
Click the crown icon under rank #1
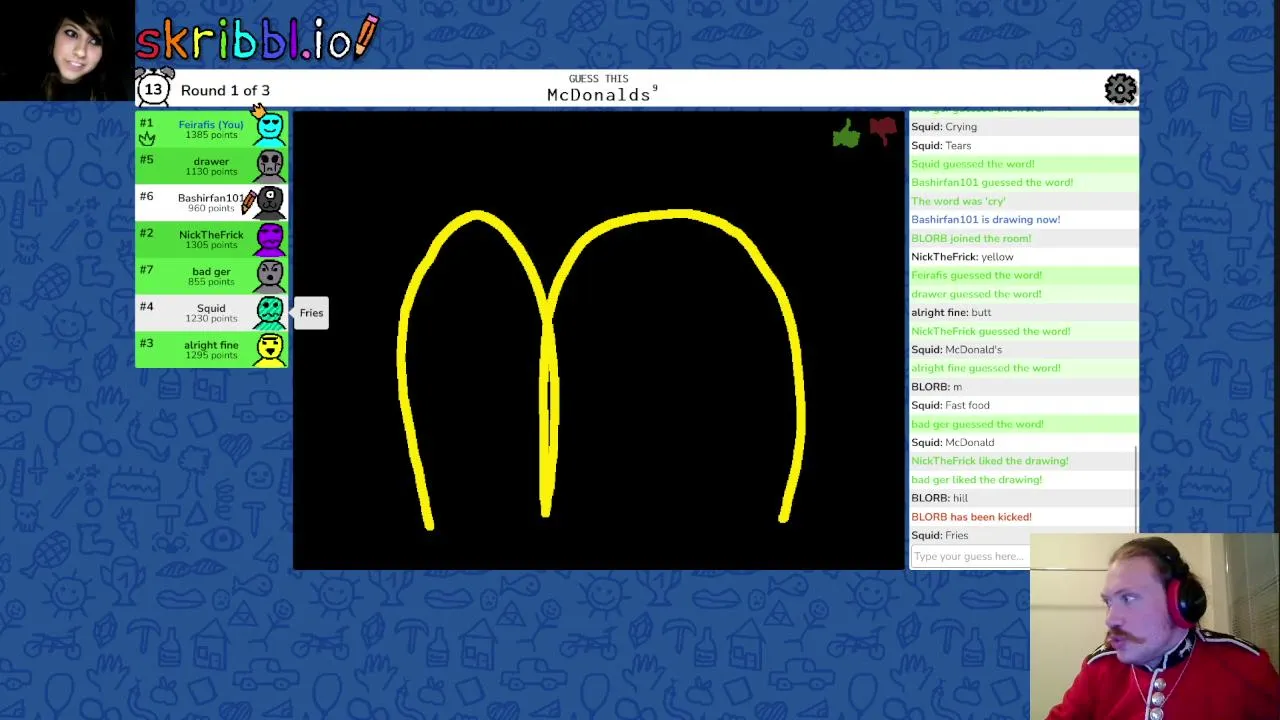147,138
